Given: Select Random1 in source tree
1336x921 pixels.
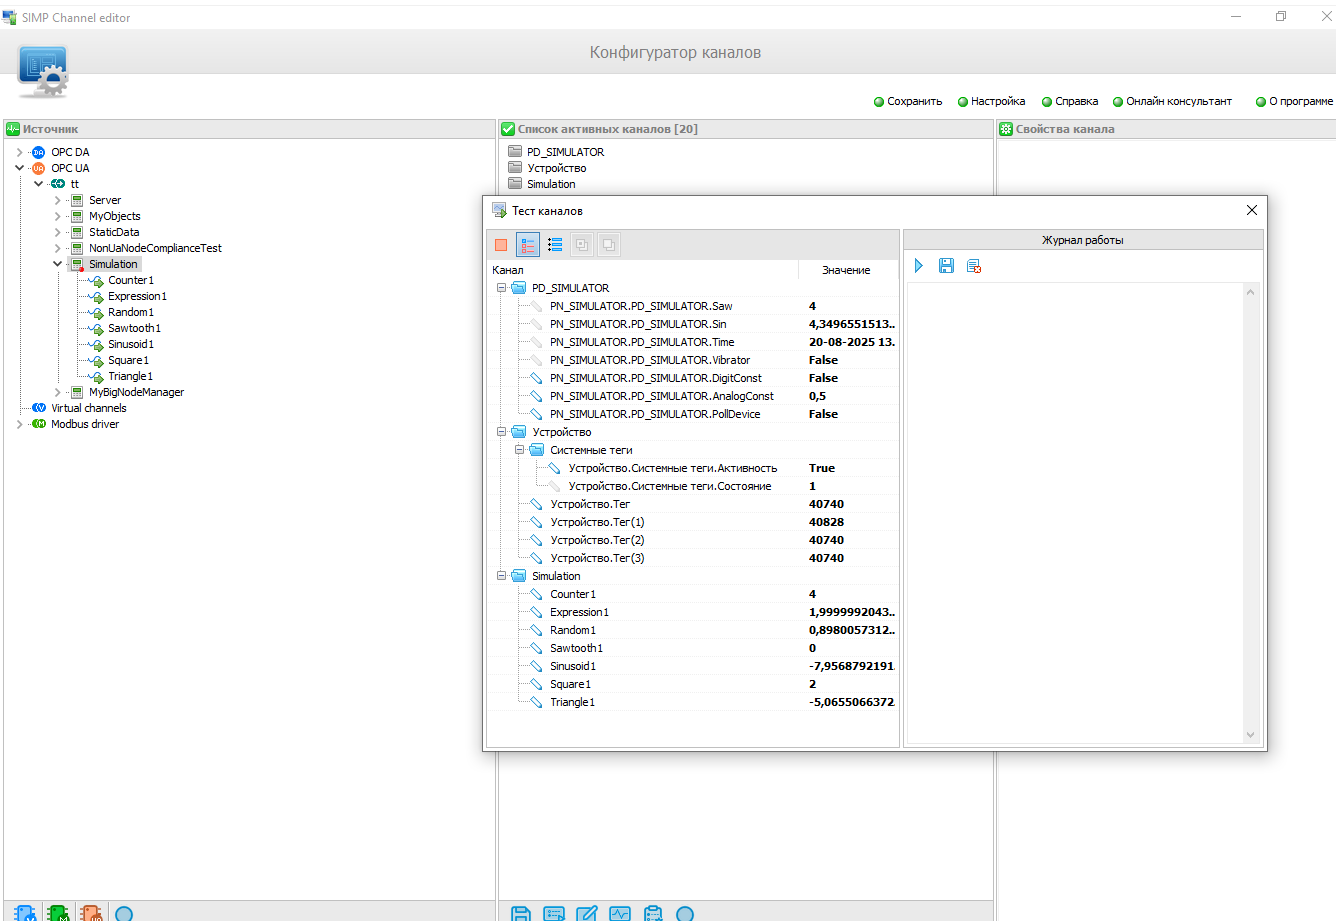Looking at the screenshot, I should (131, 312).
